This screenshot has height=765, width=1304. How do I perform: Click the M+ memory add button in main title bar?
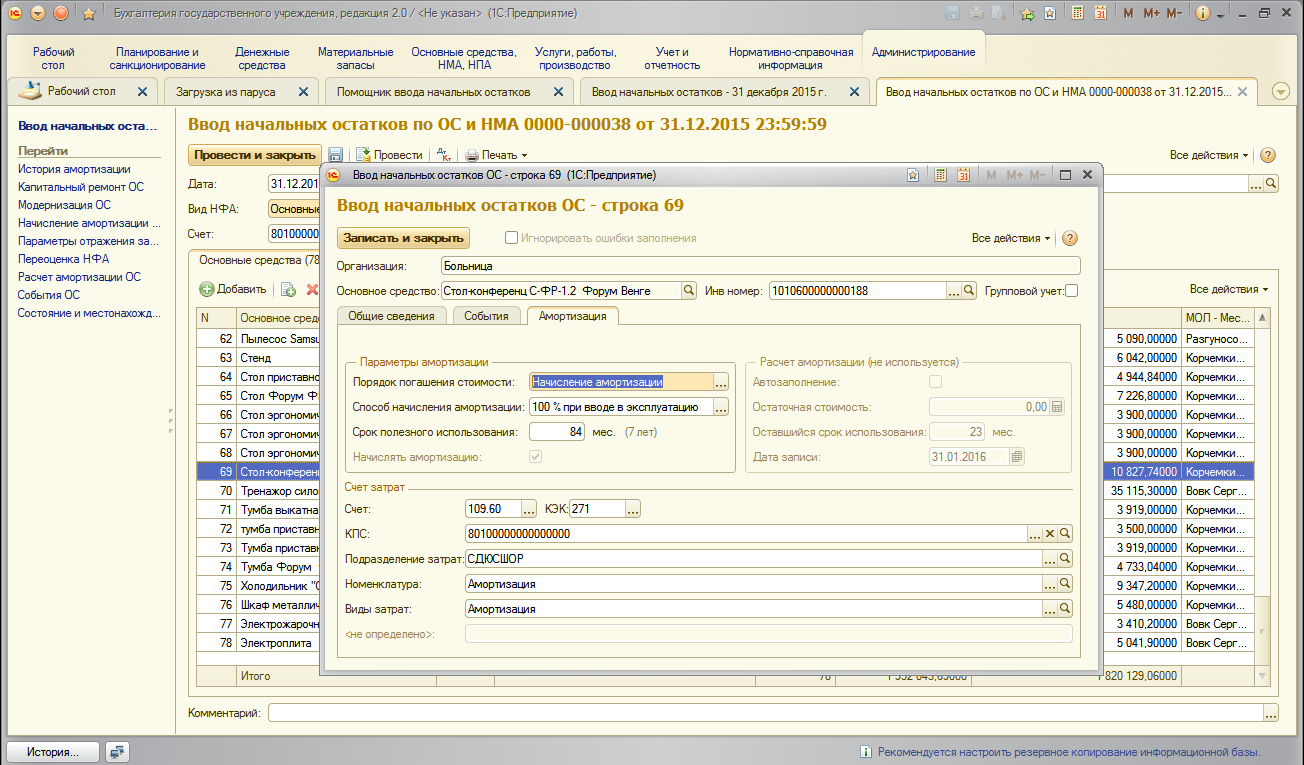1151,13
